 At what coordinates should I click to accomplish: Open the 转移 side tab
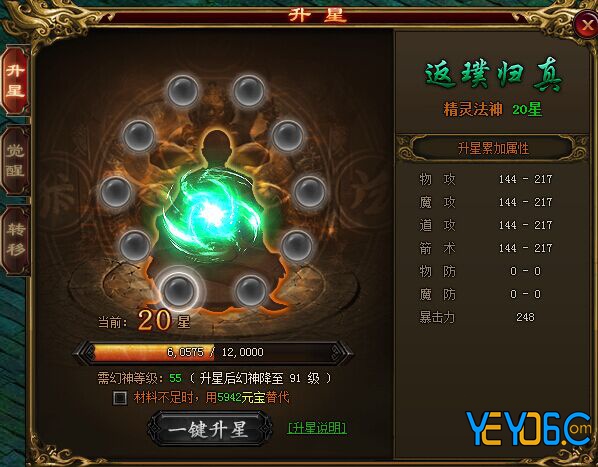click(x=16, y=240)
